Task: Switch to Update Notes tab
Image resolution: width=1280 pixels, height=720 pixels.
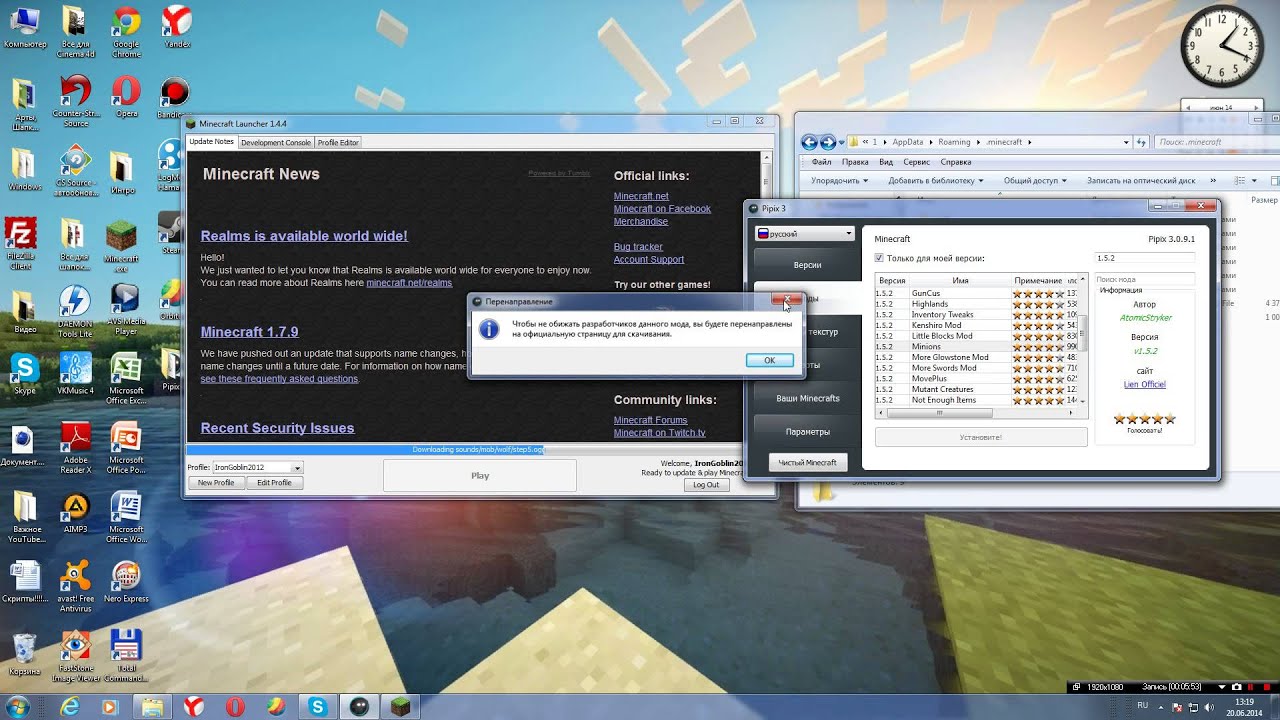Action: [211, 142]
